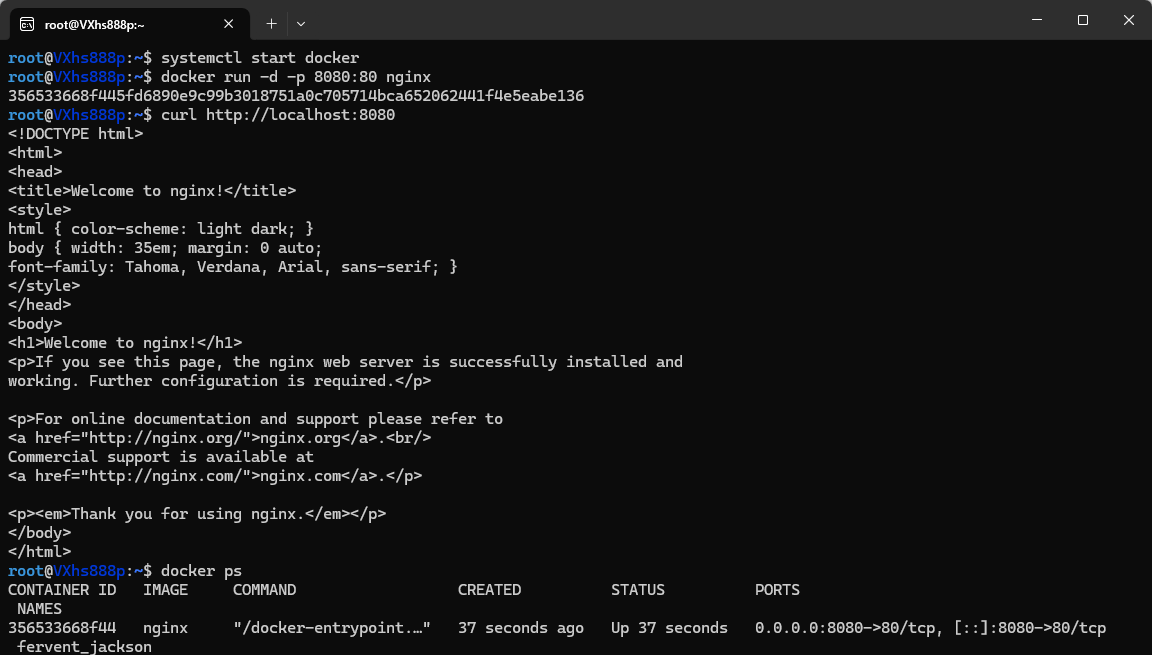Click the fervent_jackson container name

pos(84,647)
